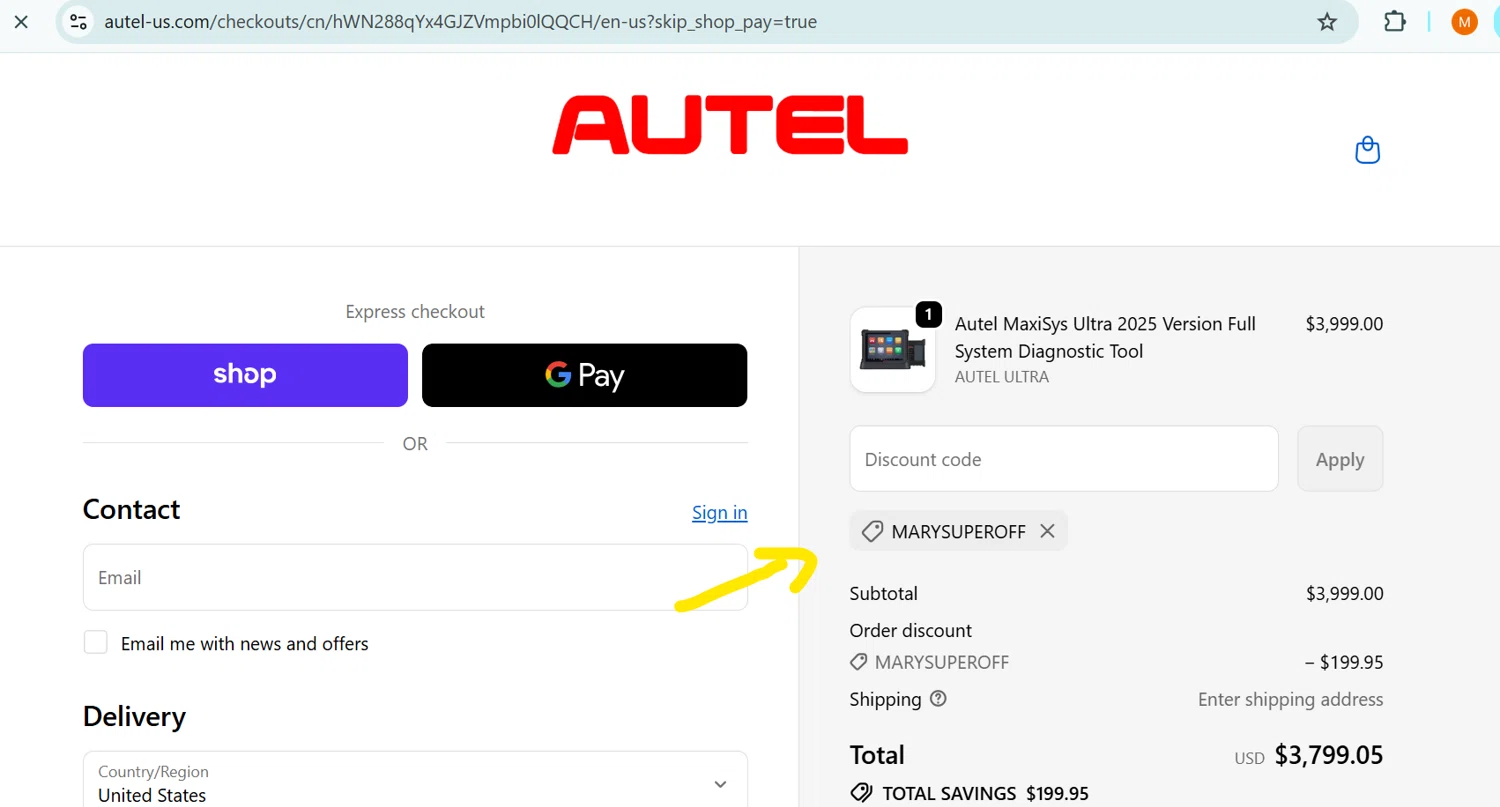The width and height of the screenshot is (1500, 807).
Task: Click the discount amount − $199.95
Action: (x=1344, y=662)
